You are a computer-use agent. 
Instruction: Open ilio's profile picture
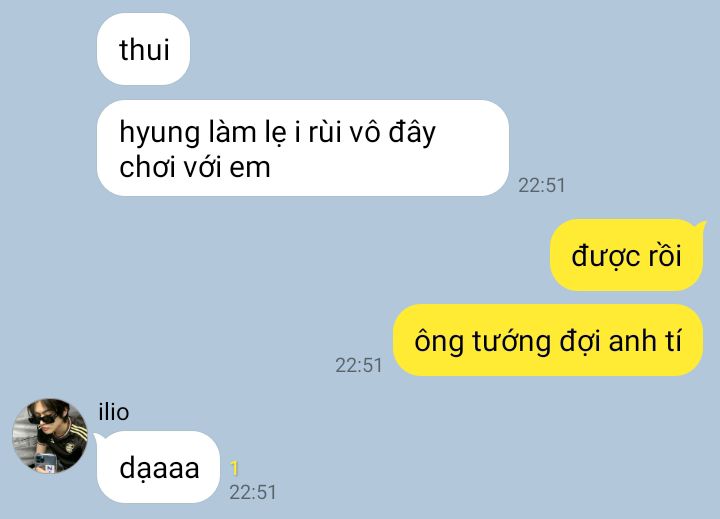pos(50,436)
